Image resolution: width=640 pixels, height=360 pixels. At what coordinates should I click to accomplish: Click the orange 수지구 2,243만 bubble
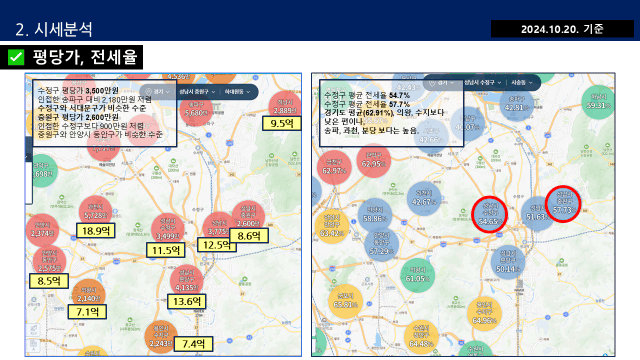tap(161, 337)
